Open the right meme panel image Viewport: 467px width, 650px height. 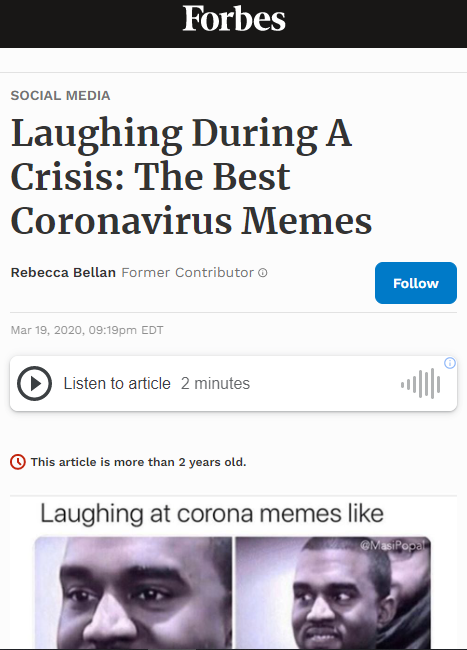(x=333, y=593)
